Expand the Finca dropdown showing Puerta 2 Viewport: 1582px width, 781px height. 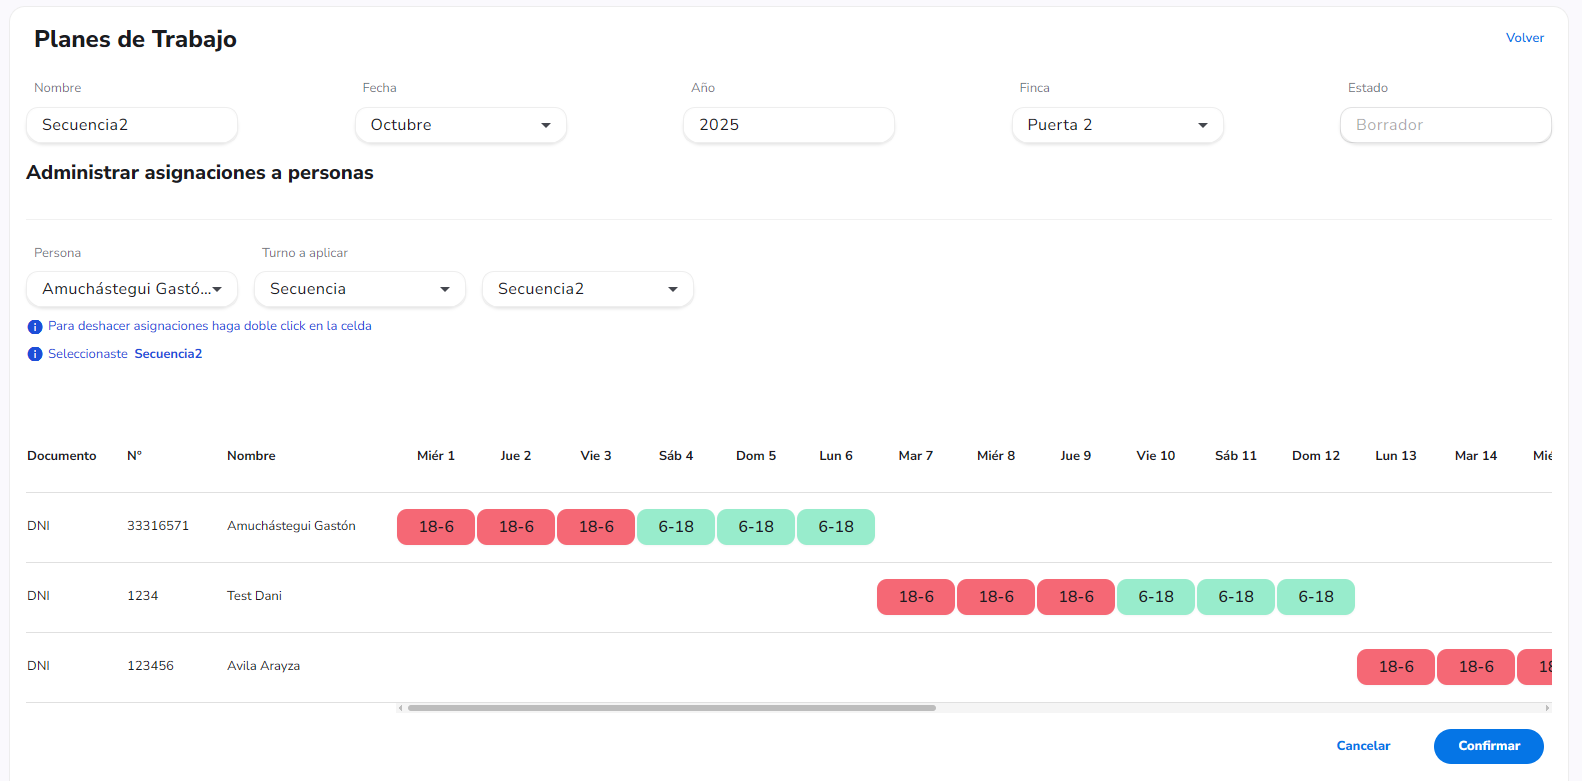[1118, 125]
